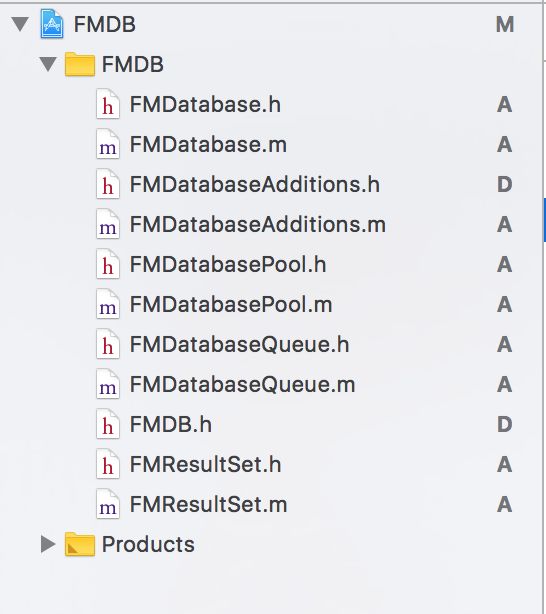Viewport: 546px width, 614px height.
Task: Collapse the FMDB folder group triangle
Action: [x=48, y=64]
